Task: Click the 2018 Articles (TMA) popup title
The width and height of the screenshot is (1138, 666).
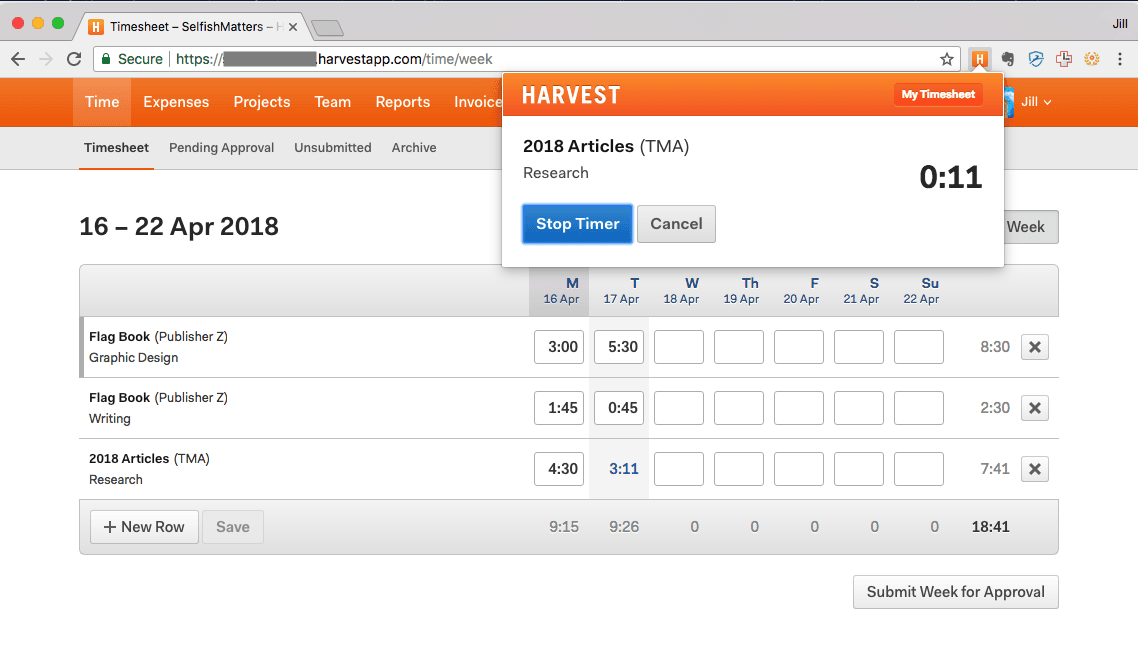Action: (x=606, y=146)
